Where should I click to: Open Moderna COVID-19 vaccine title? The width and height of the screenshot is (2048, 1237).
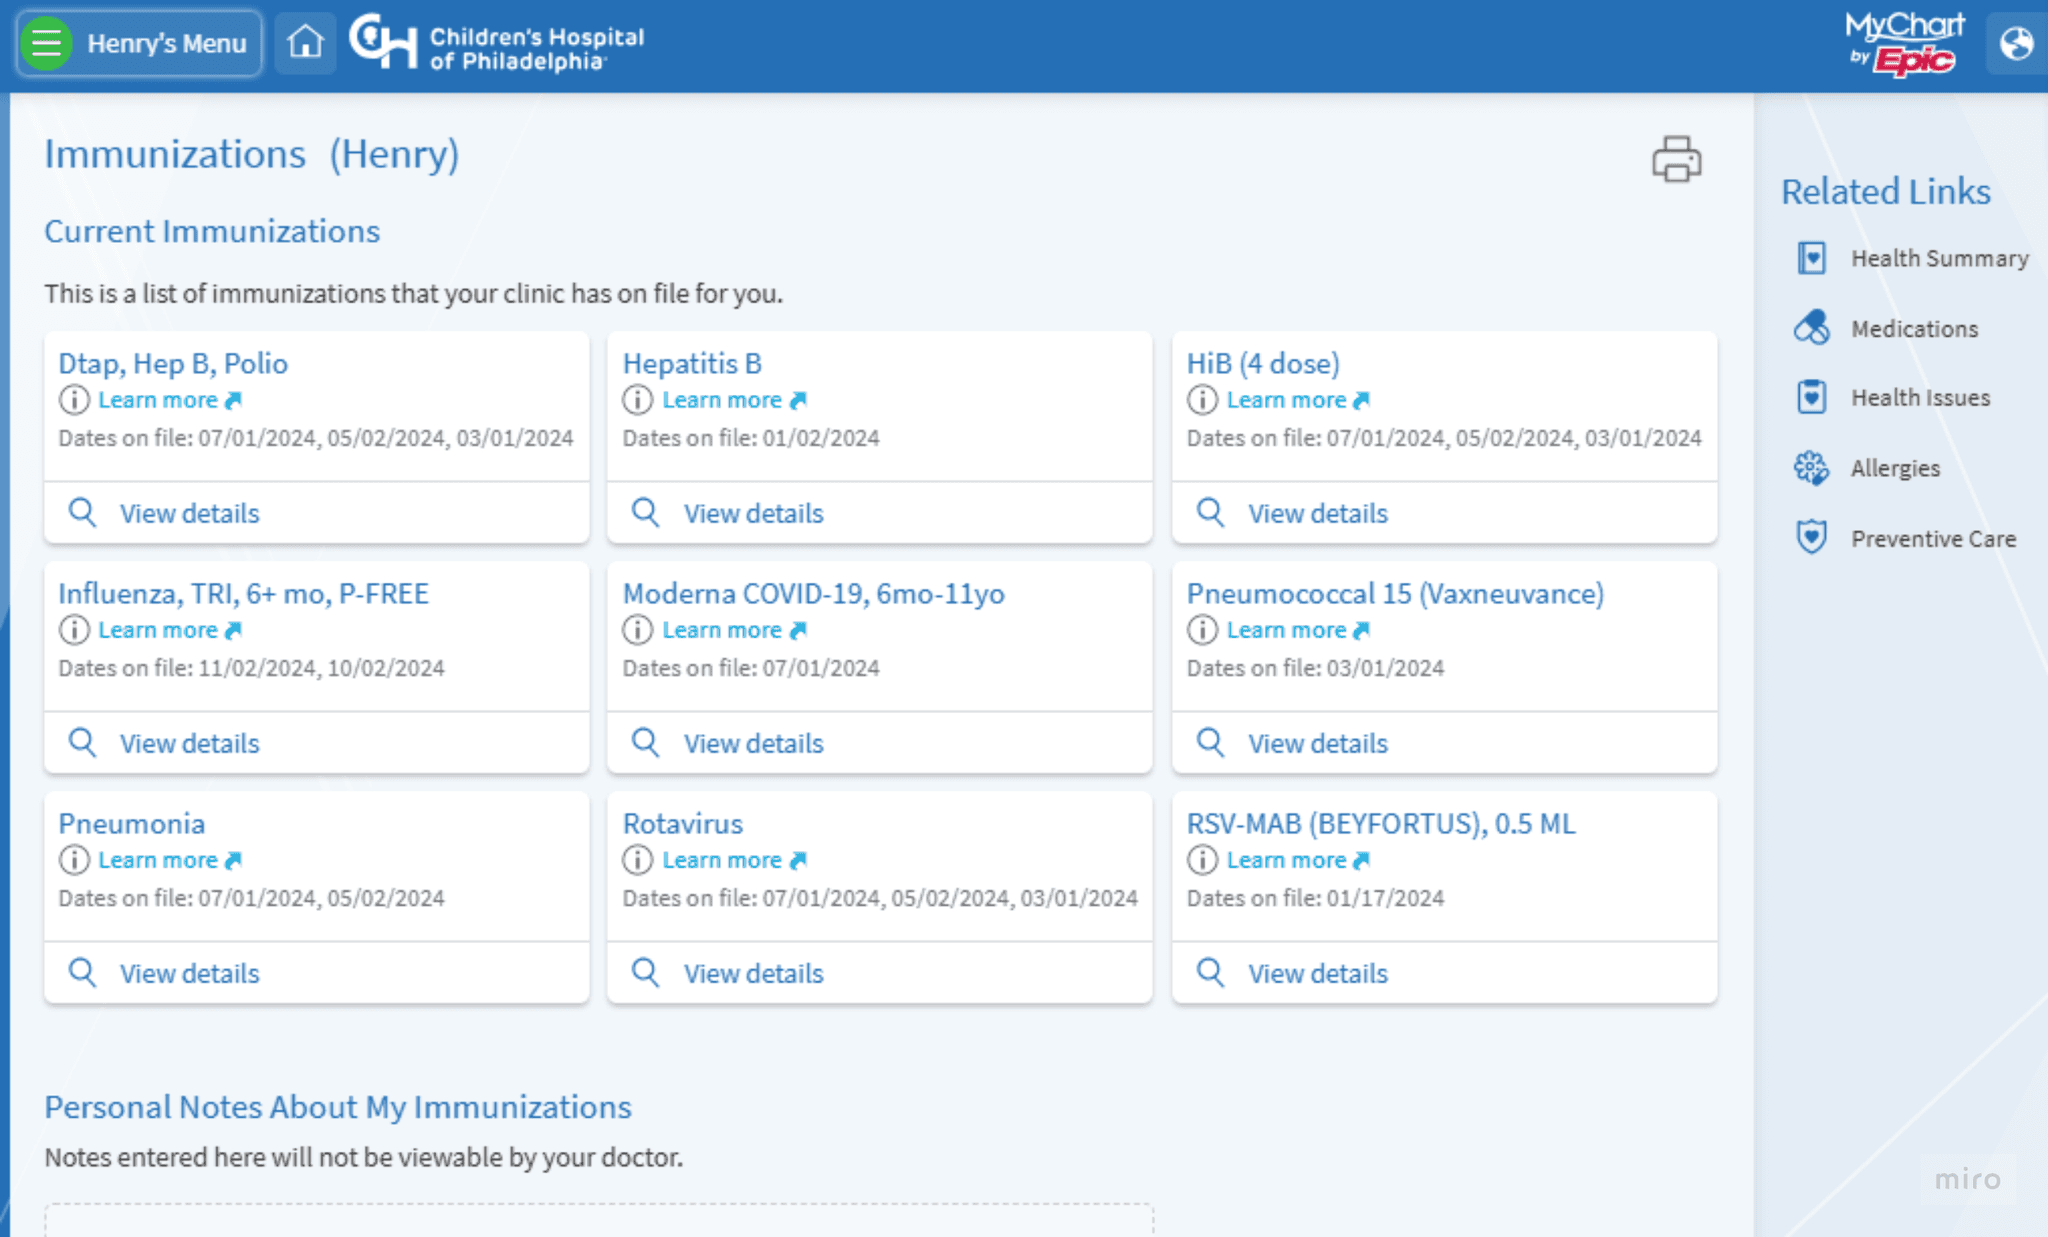click(813, 594)
